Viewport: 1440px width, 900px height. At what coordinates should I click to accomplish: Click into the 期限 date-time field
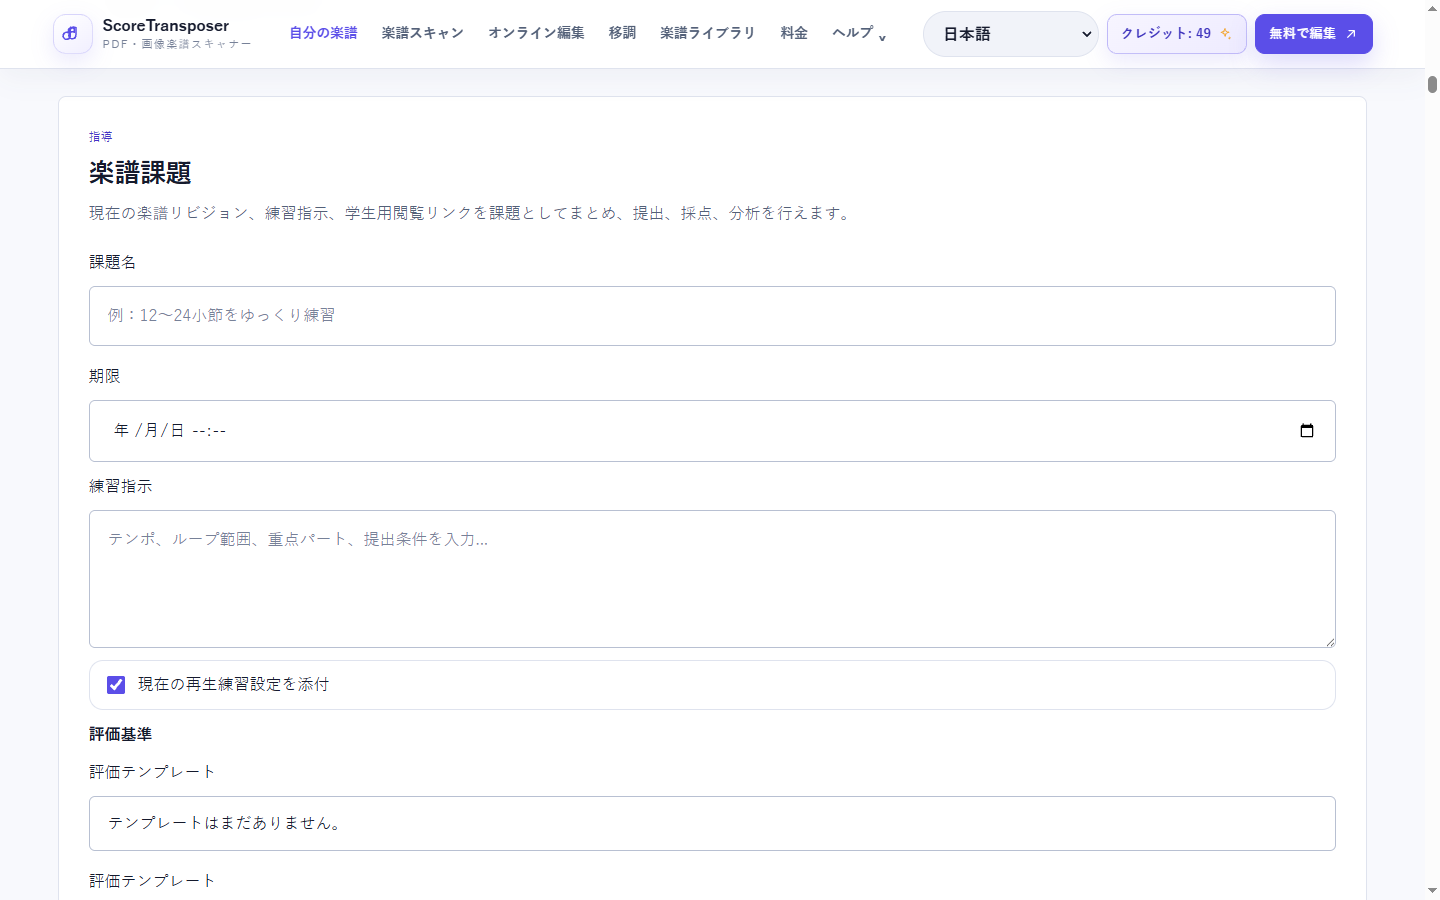point(712,431)
